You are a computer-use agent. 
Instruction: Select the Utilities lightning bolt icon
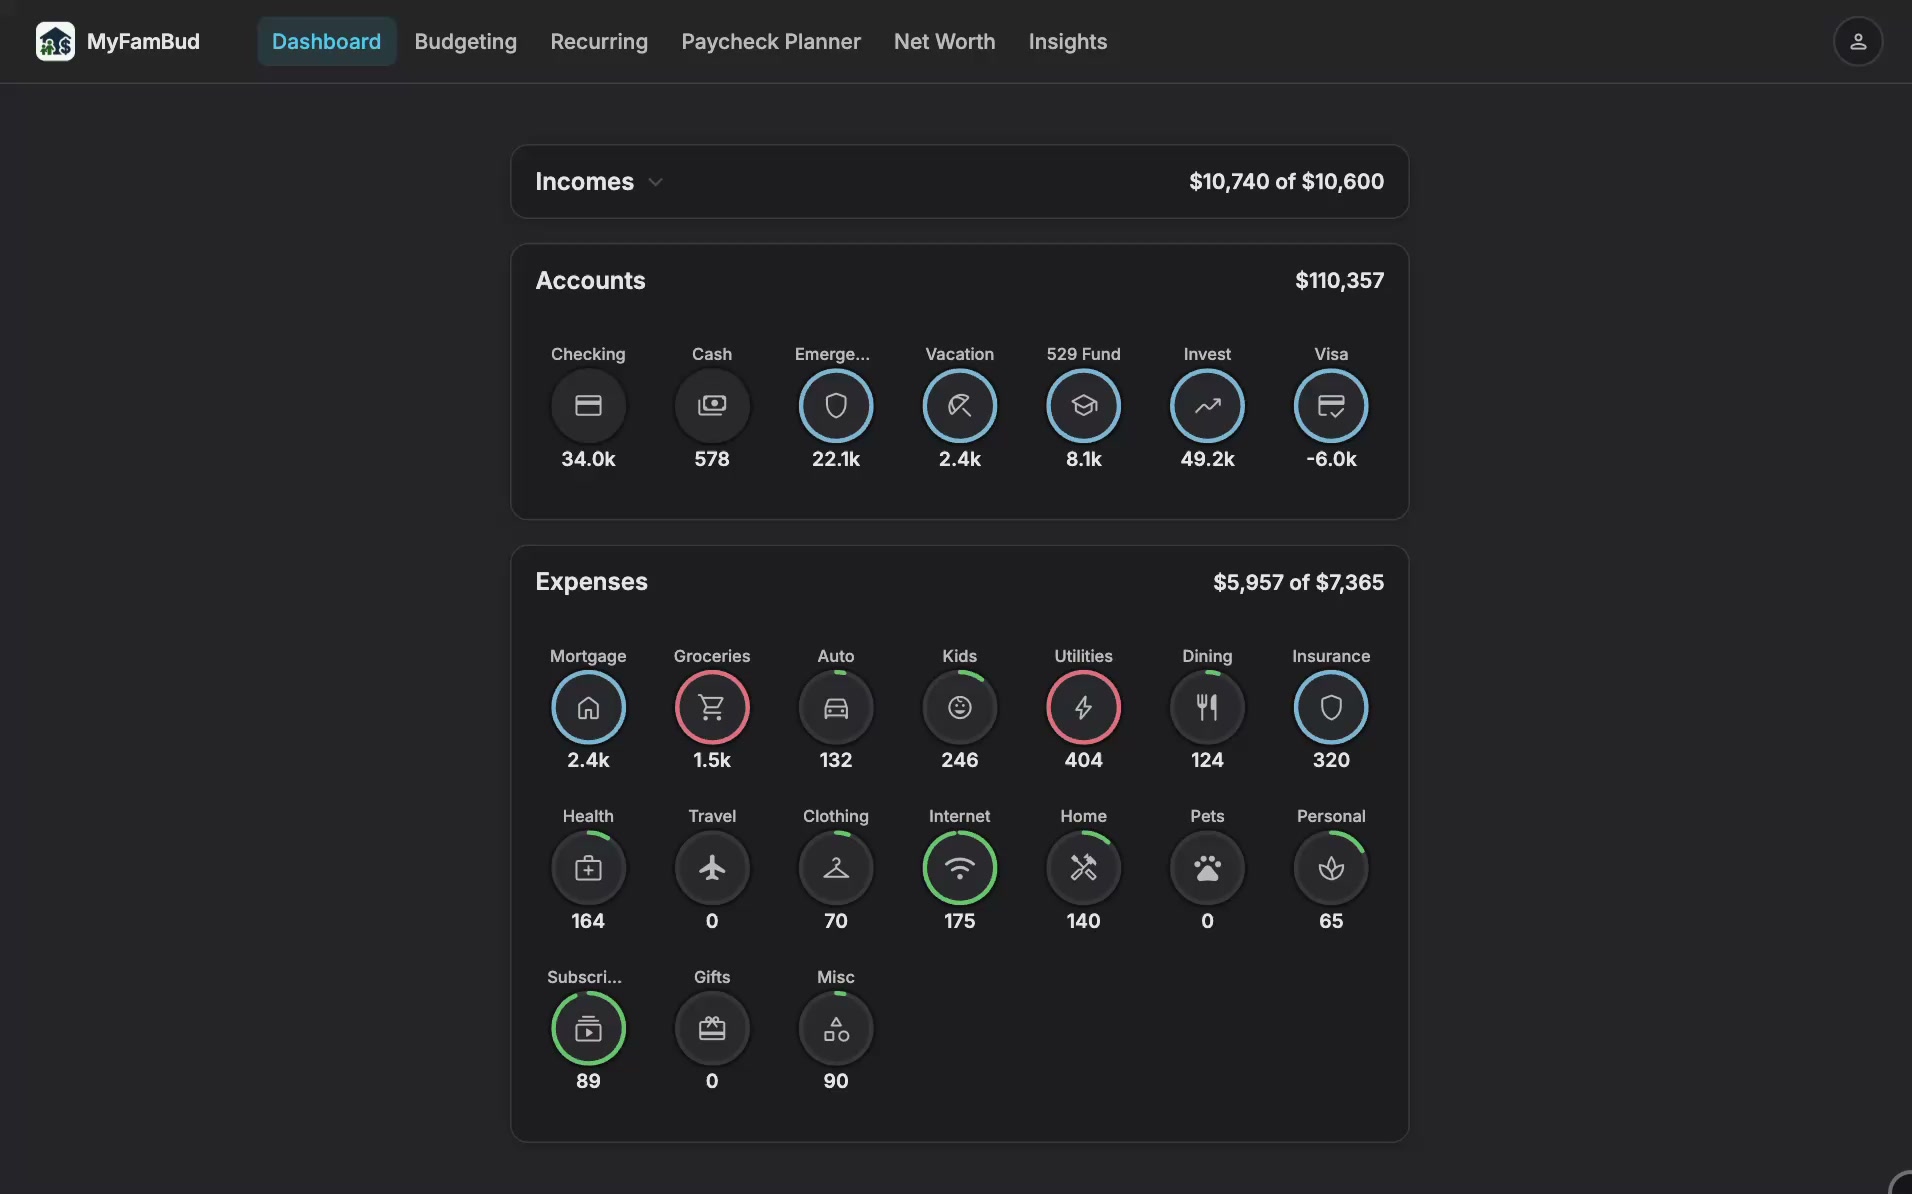[1083, 707]
